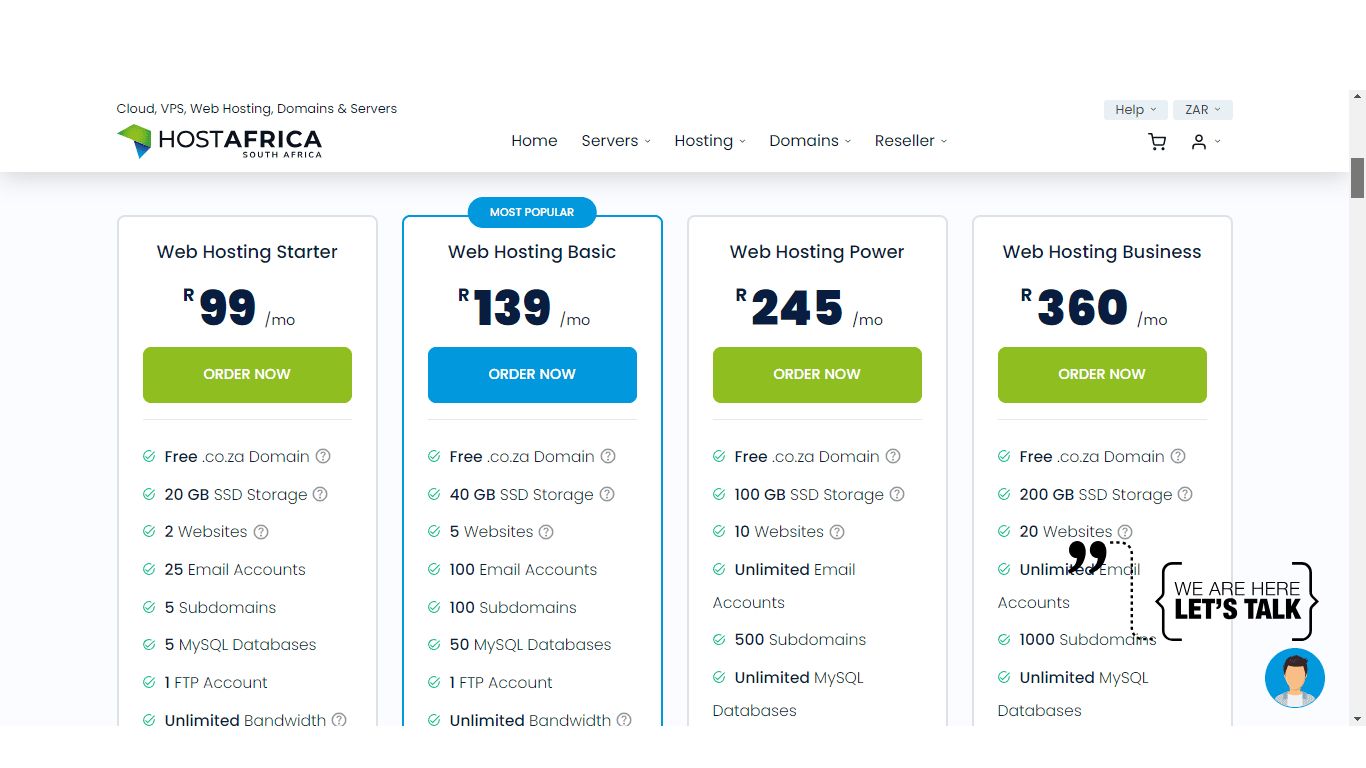1366x768 pixels.
Task: Click the scrollbar up arrow
Action: (x=1357, y=97)
